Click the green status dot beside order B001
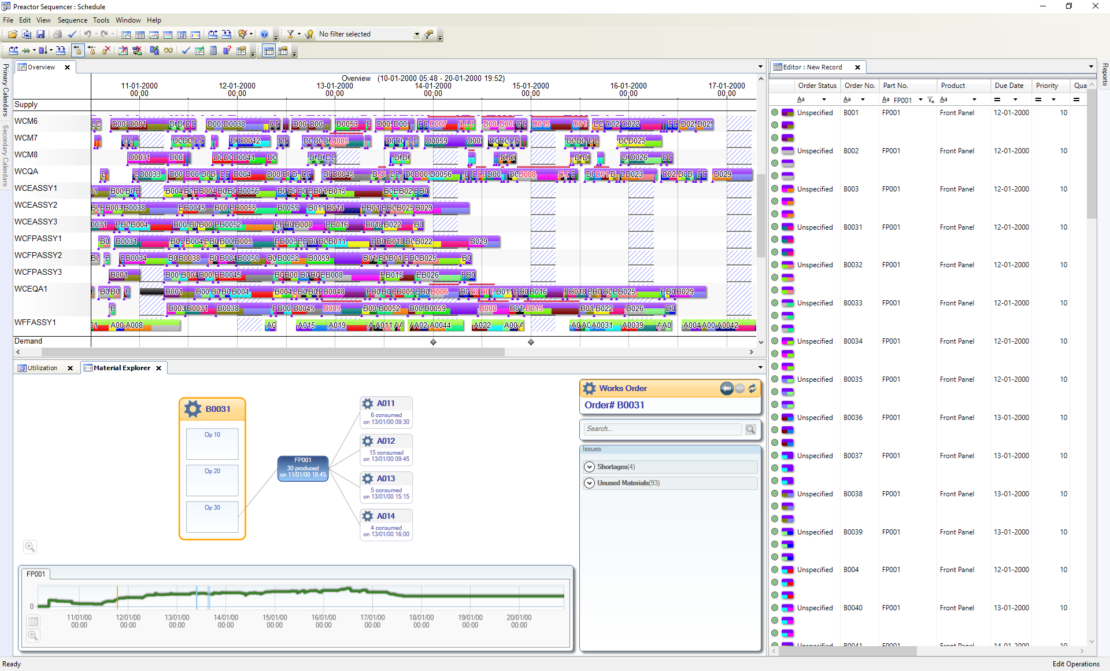Screen dimensions: 1110x671 (x=774, y=111)
